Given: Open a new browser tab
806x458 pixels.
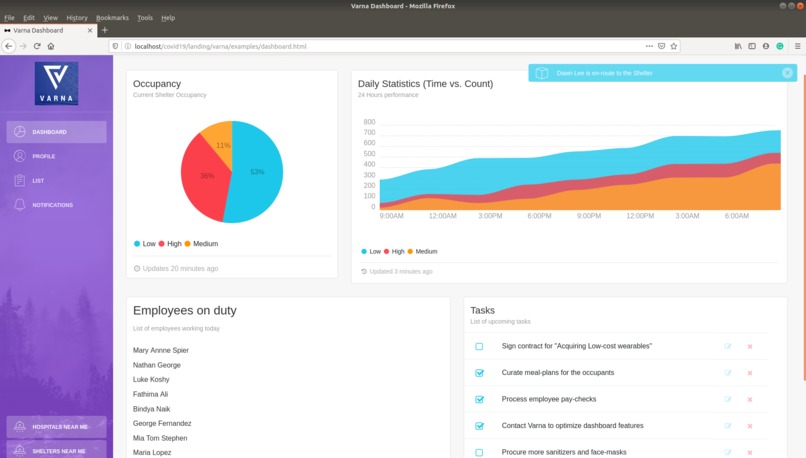Looking at the screenshot, I should point(105,30).
